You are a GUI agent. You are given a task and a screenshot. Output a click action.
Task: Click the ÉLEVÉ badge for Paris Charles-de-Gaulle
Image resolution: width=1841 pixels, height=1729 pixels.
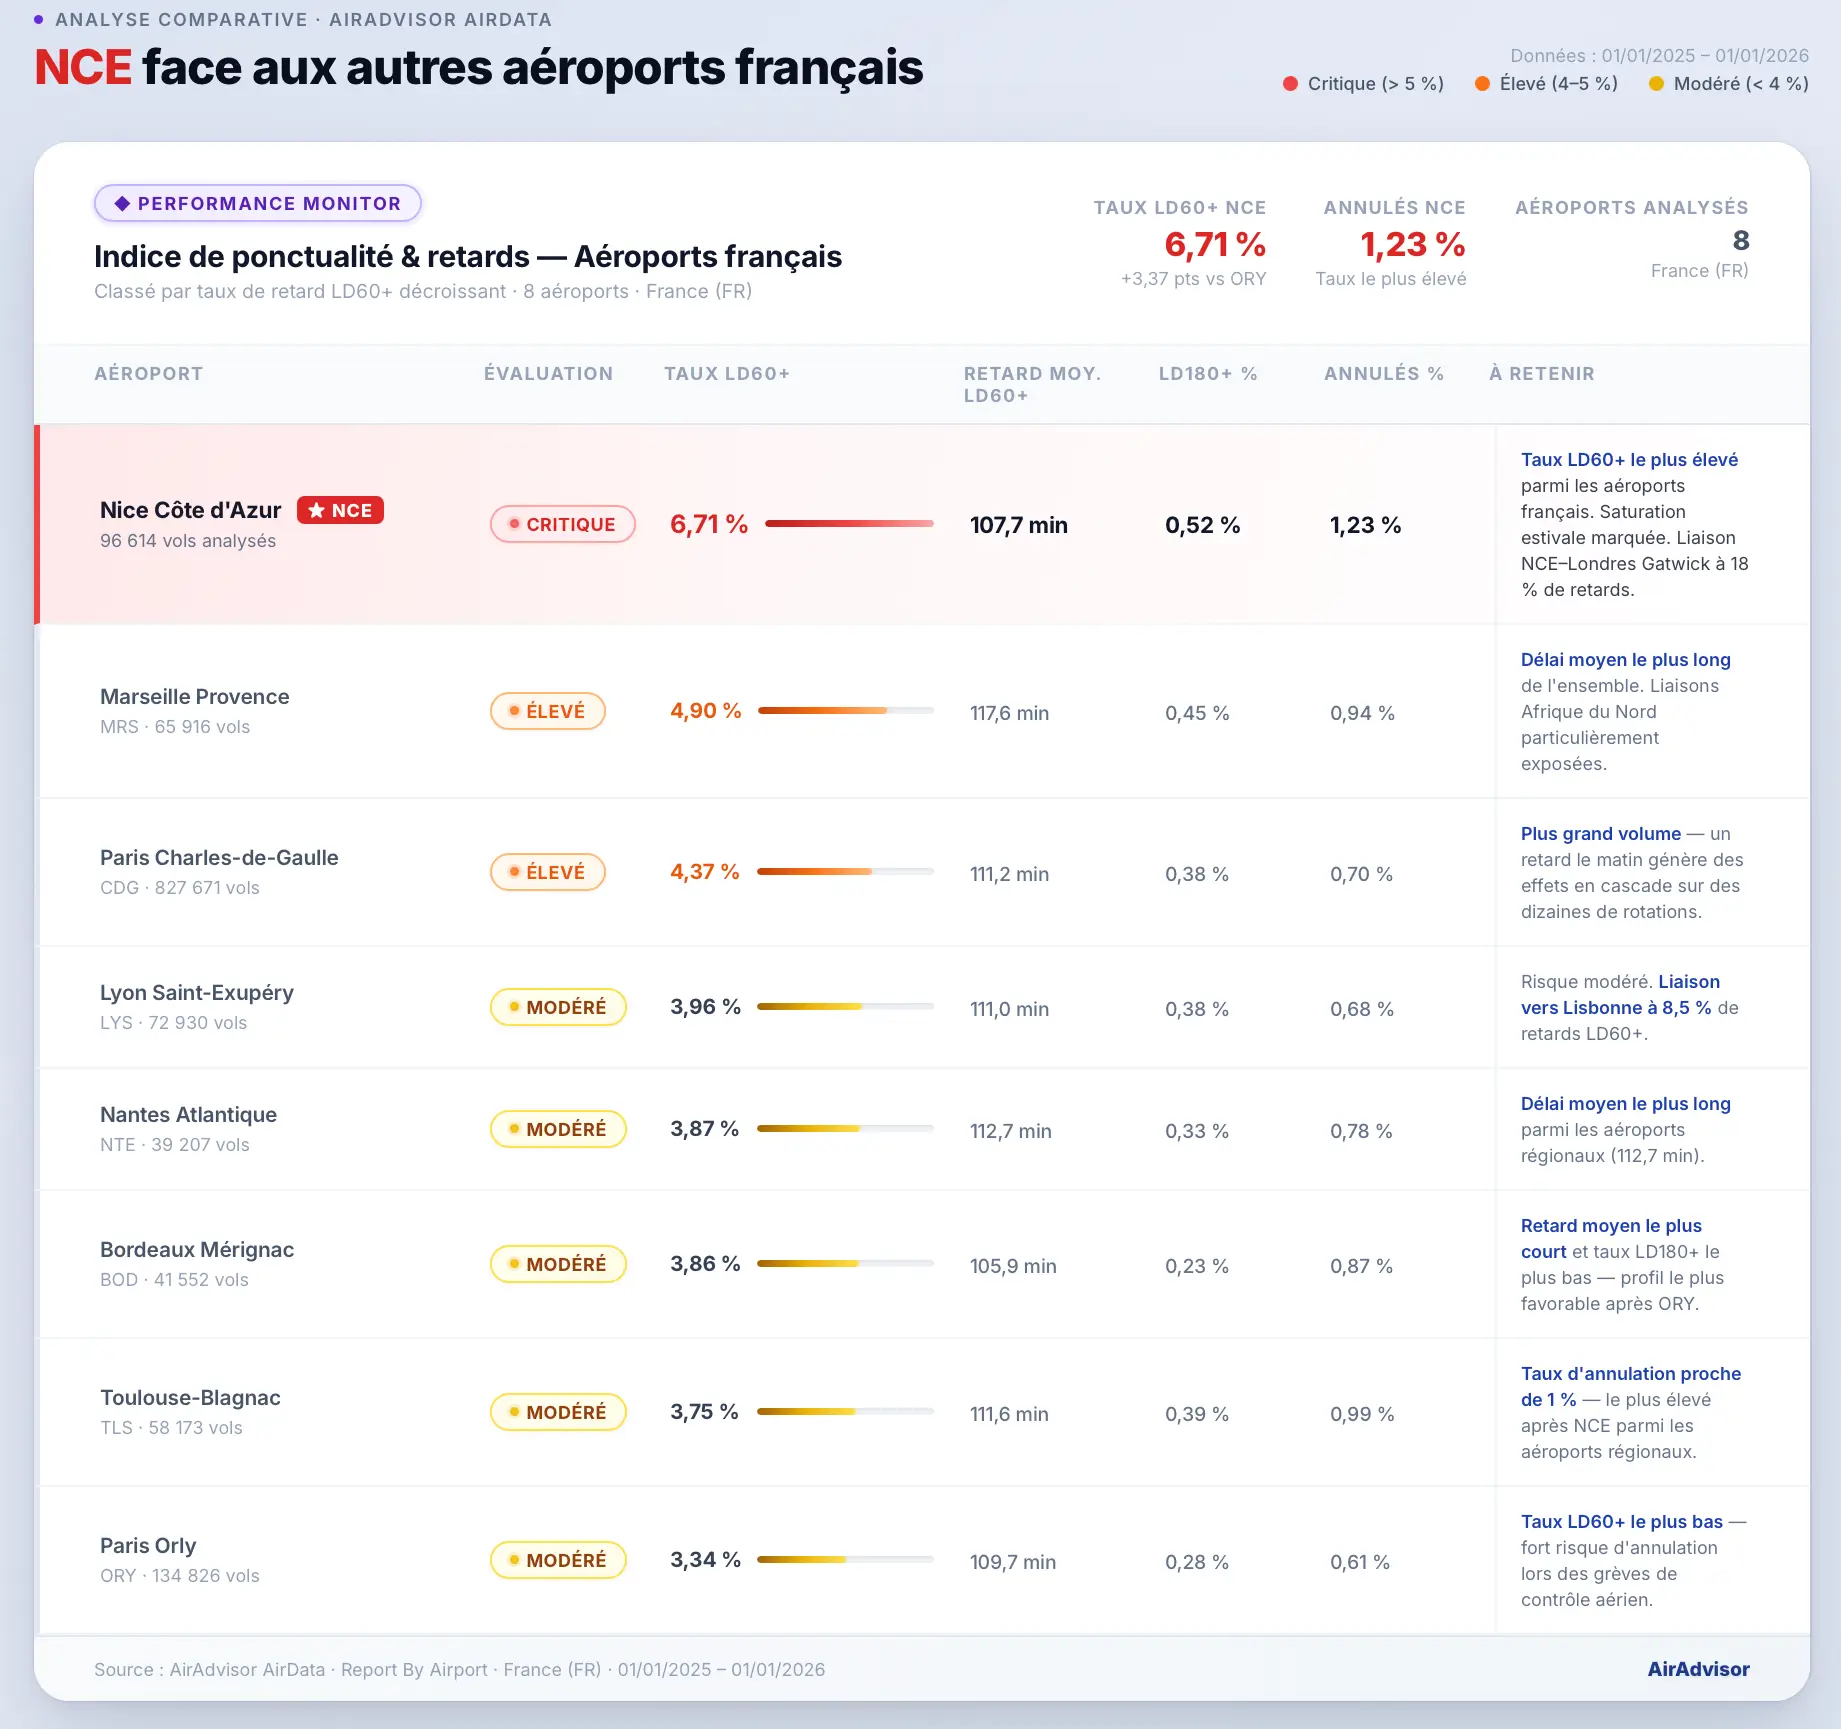pyautogui.click(x=548, y=872)
